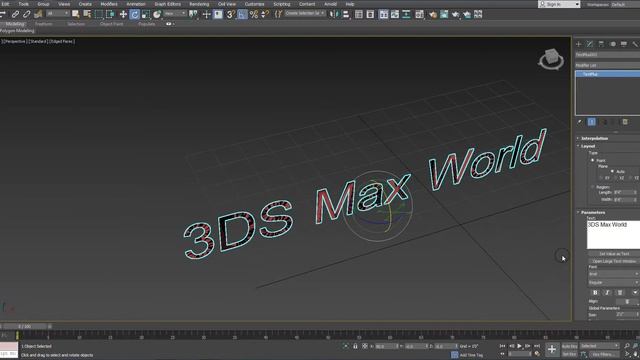
Task: Open the Workspaces Default dropdown
Action: coord(624,4)
